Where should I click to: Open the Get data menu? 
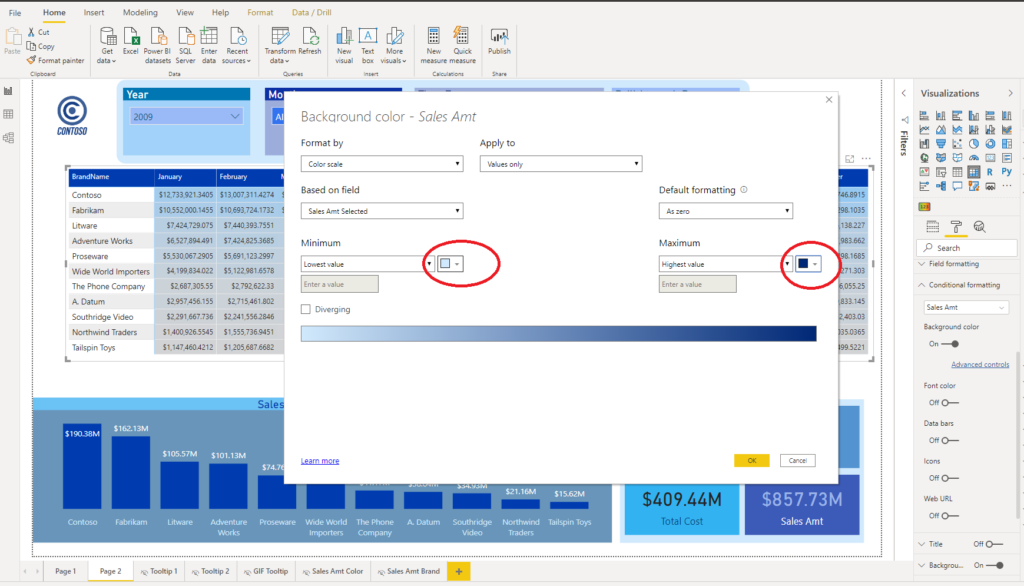(x=107, y=45)
